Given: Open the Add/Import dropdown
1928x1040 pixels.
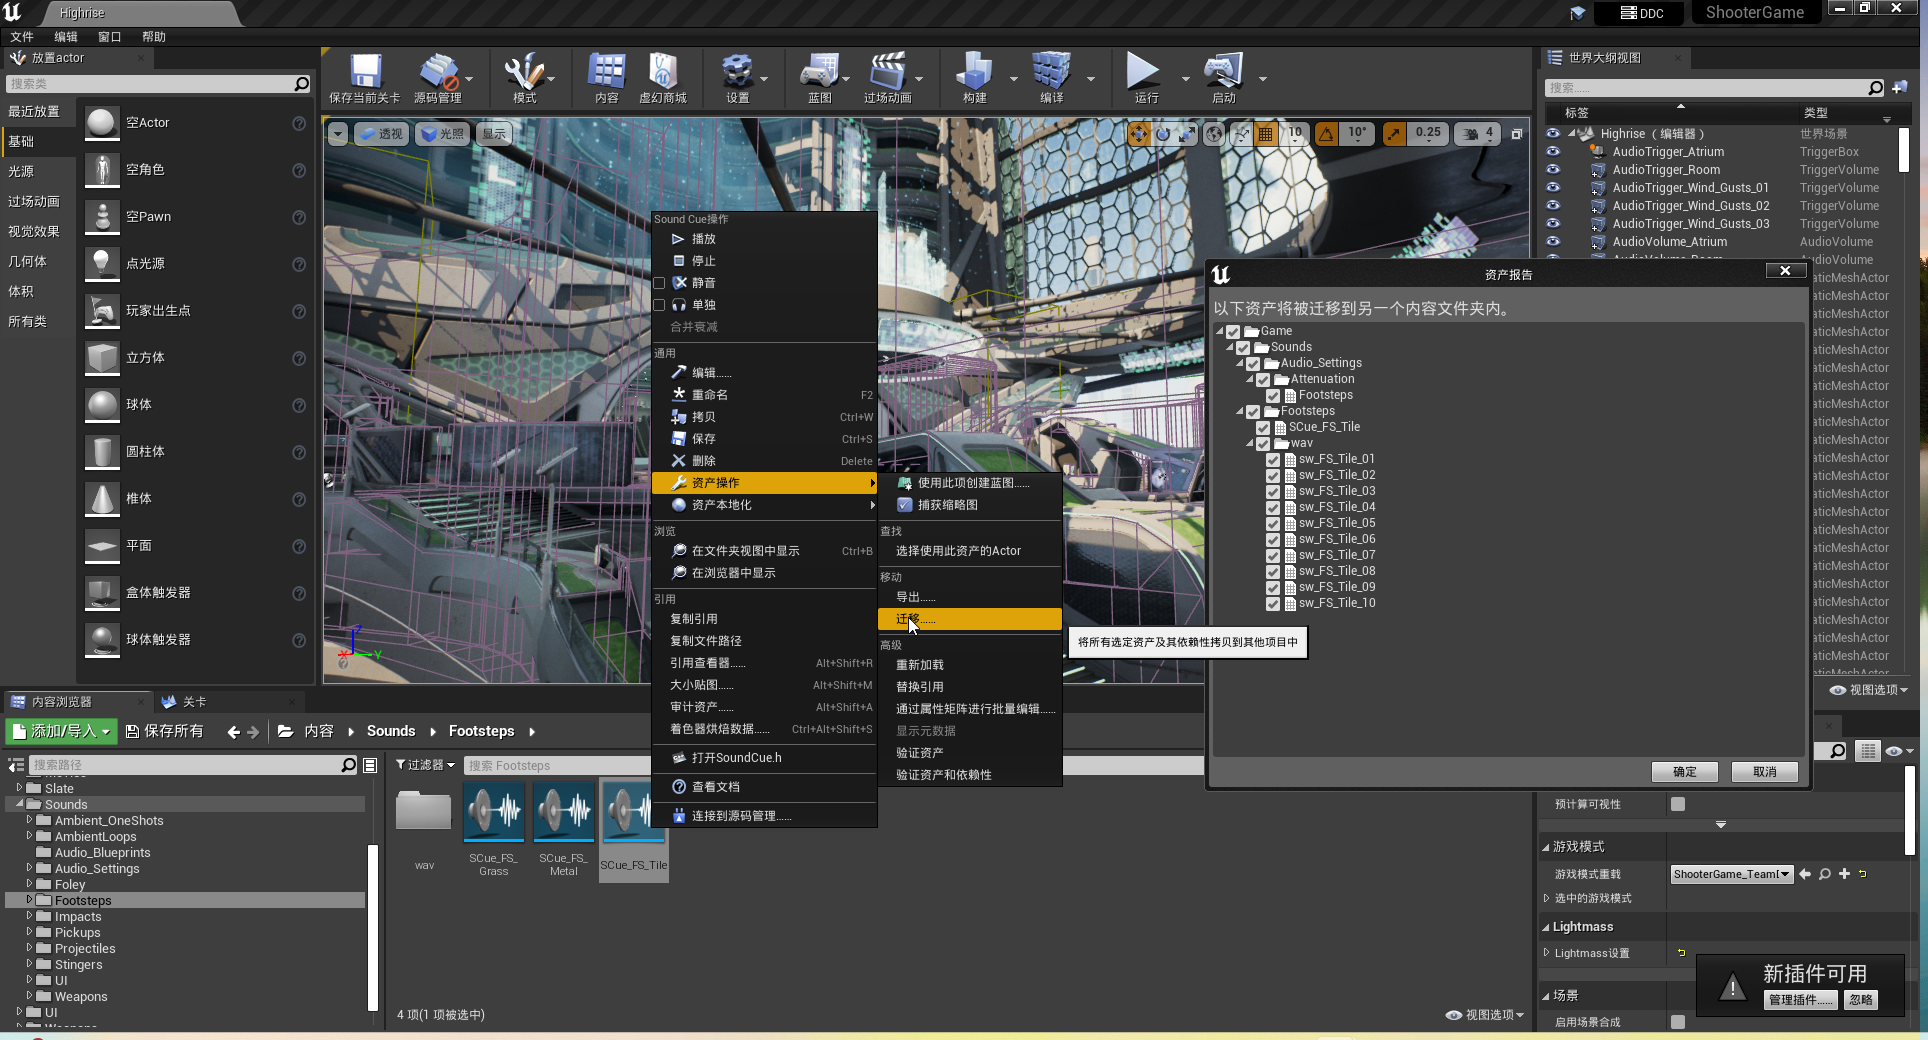Looking at the screenshot, I should [x=61, y=732].
